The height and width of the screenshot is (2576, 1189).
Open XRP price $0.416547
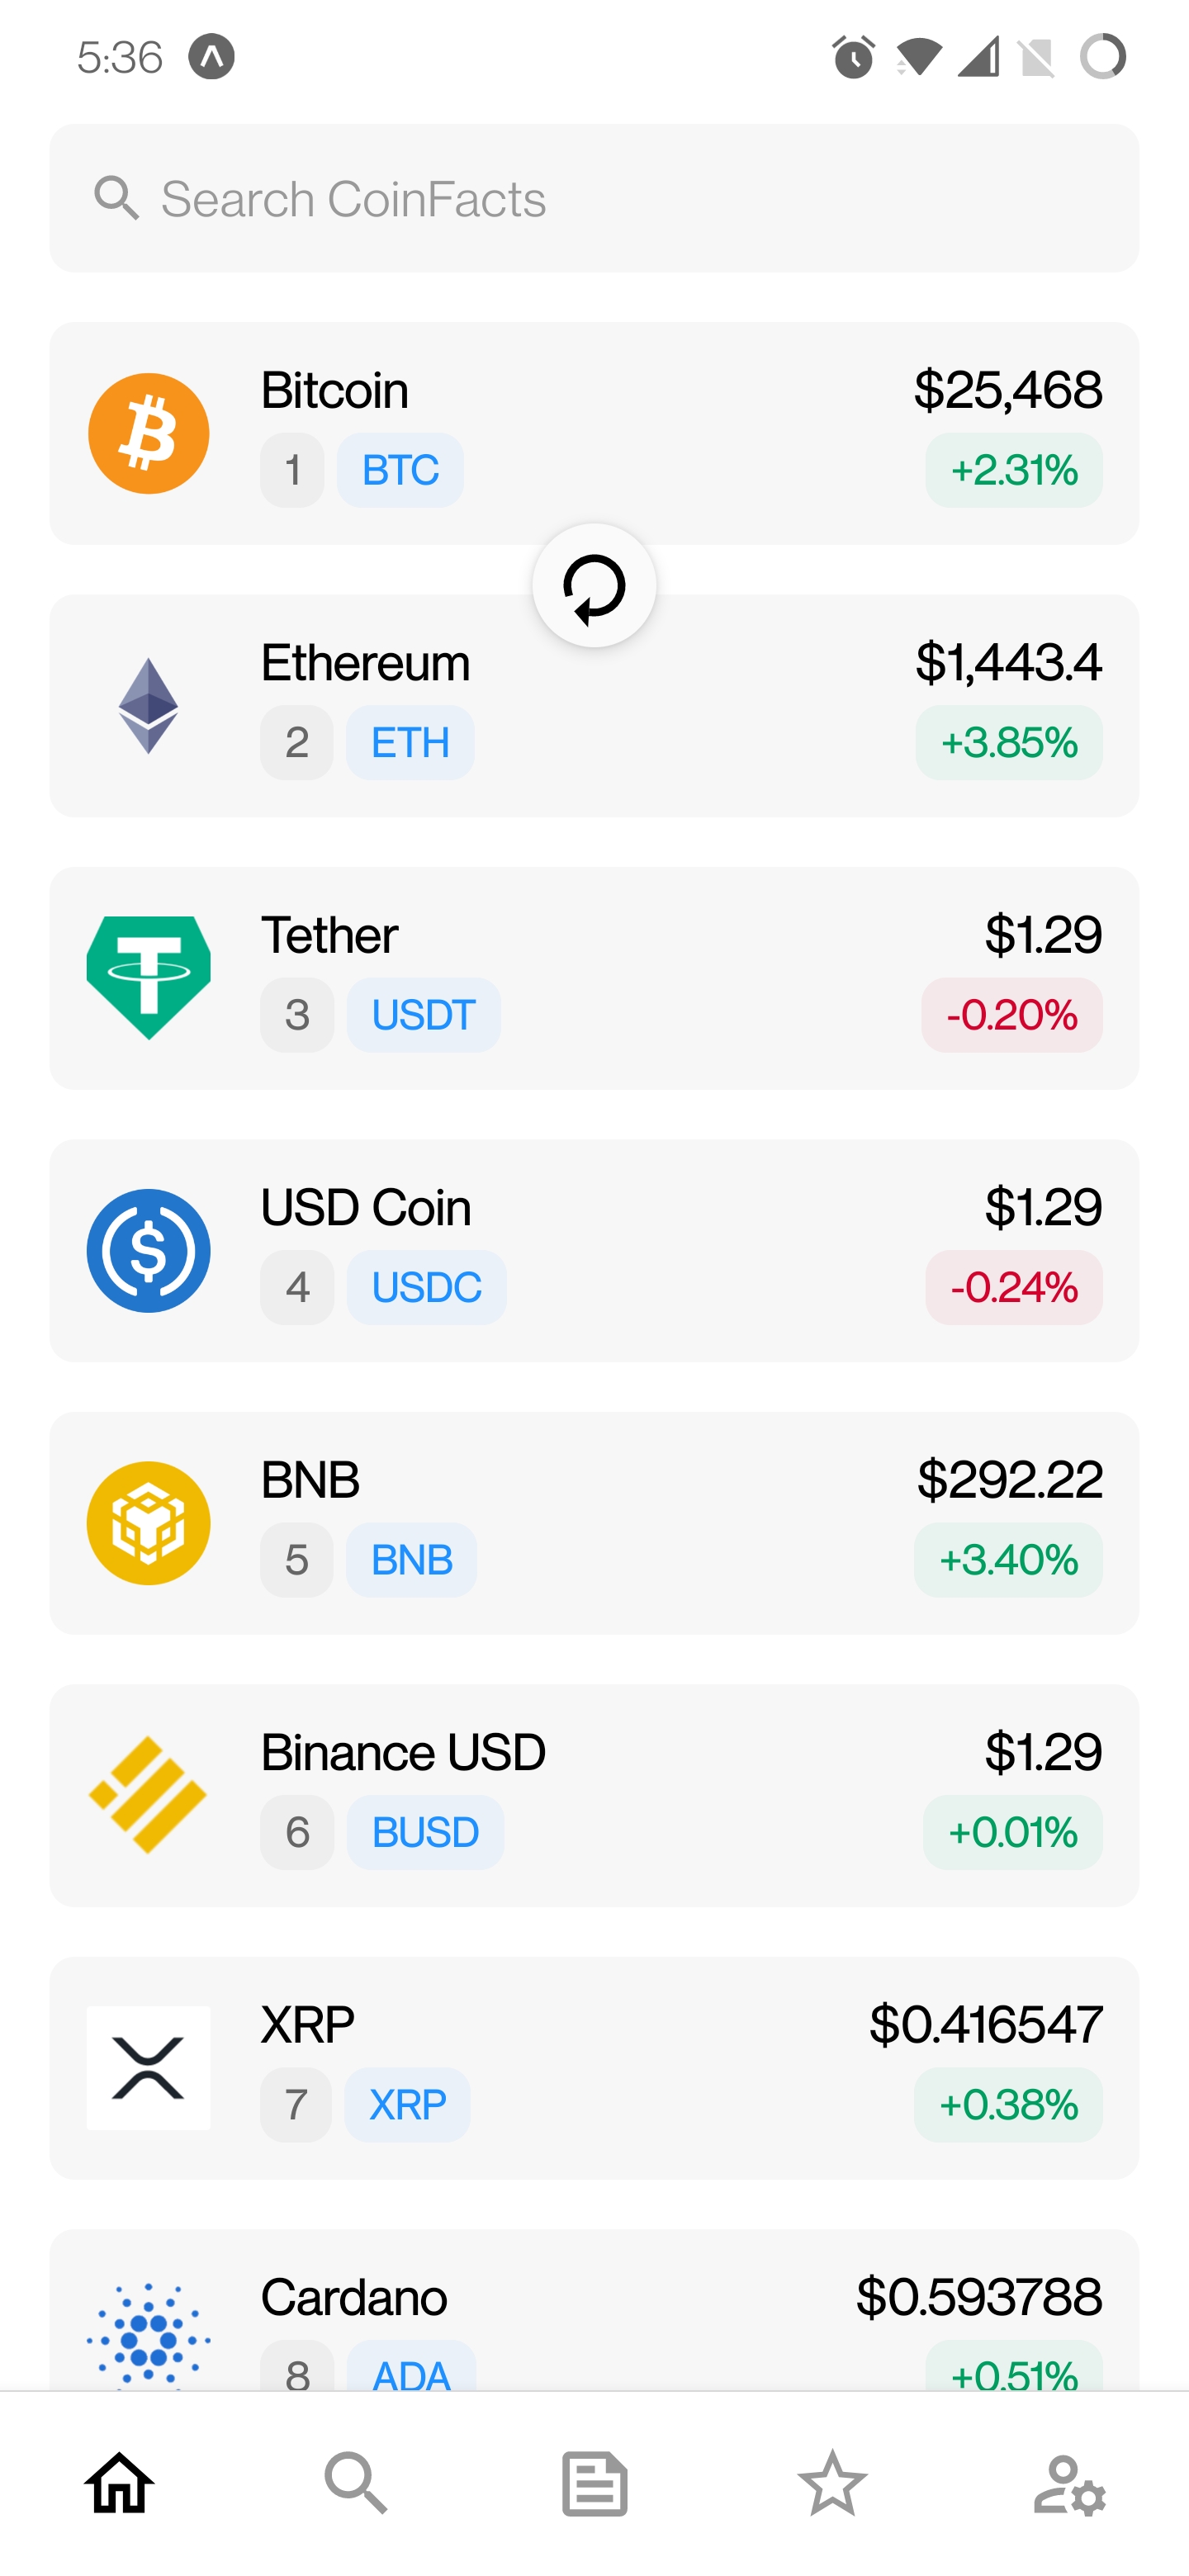(x=985, y=2025)
